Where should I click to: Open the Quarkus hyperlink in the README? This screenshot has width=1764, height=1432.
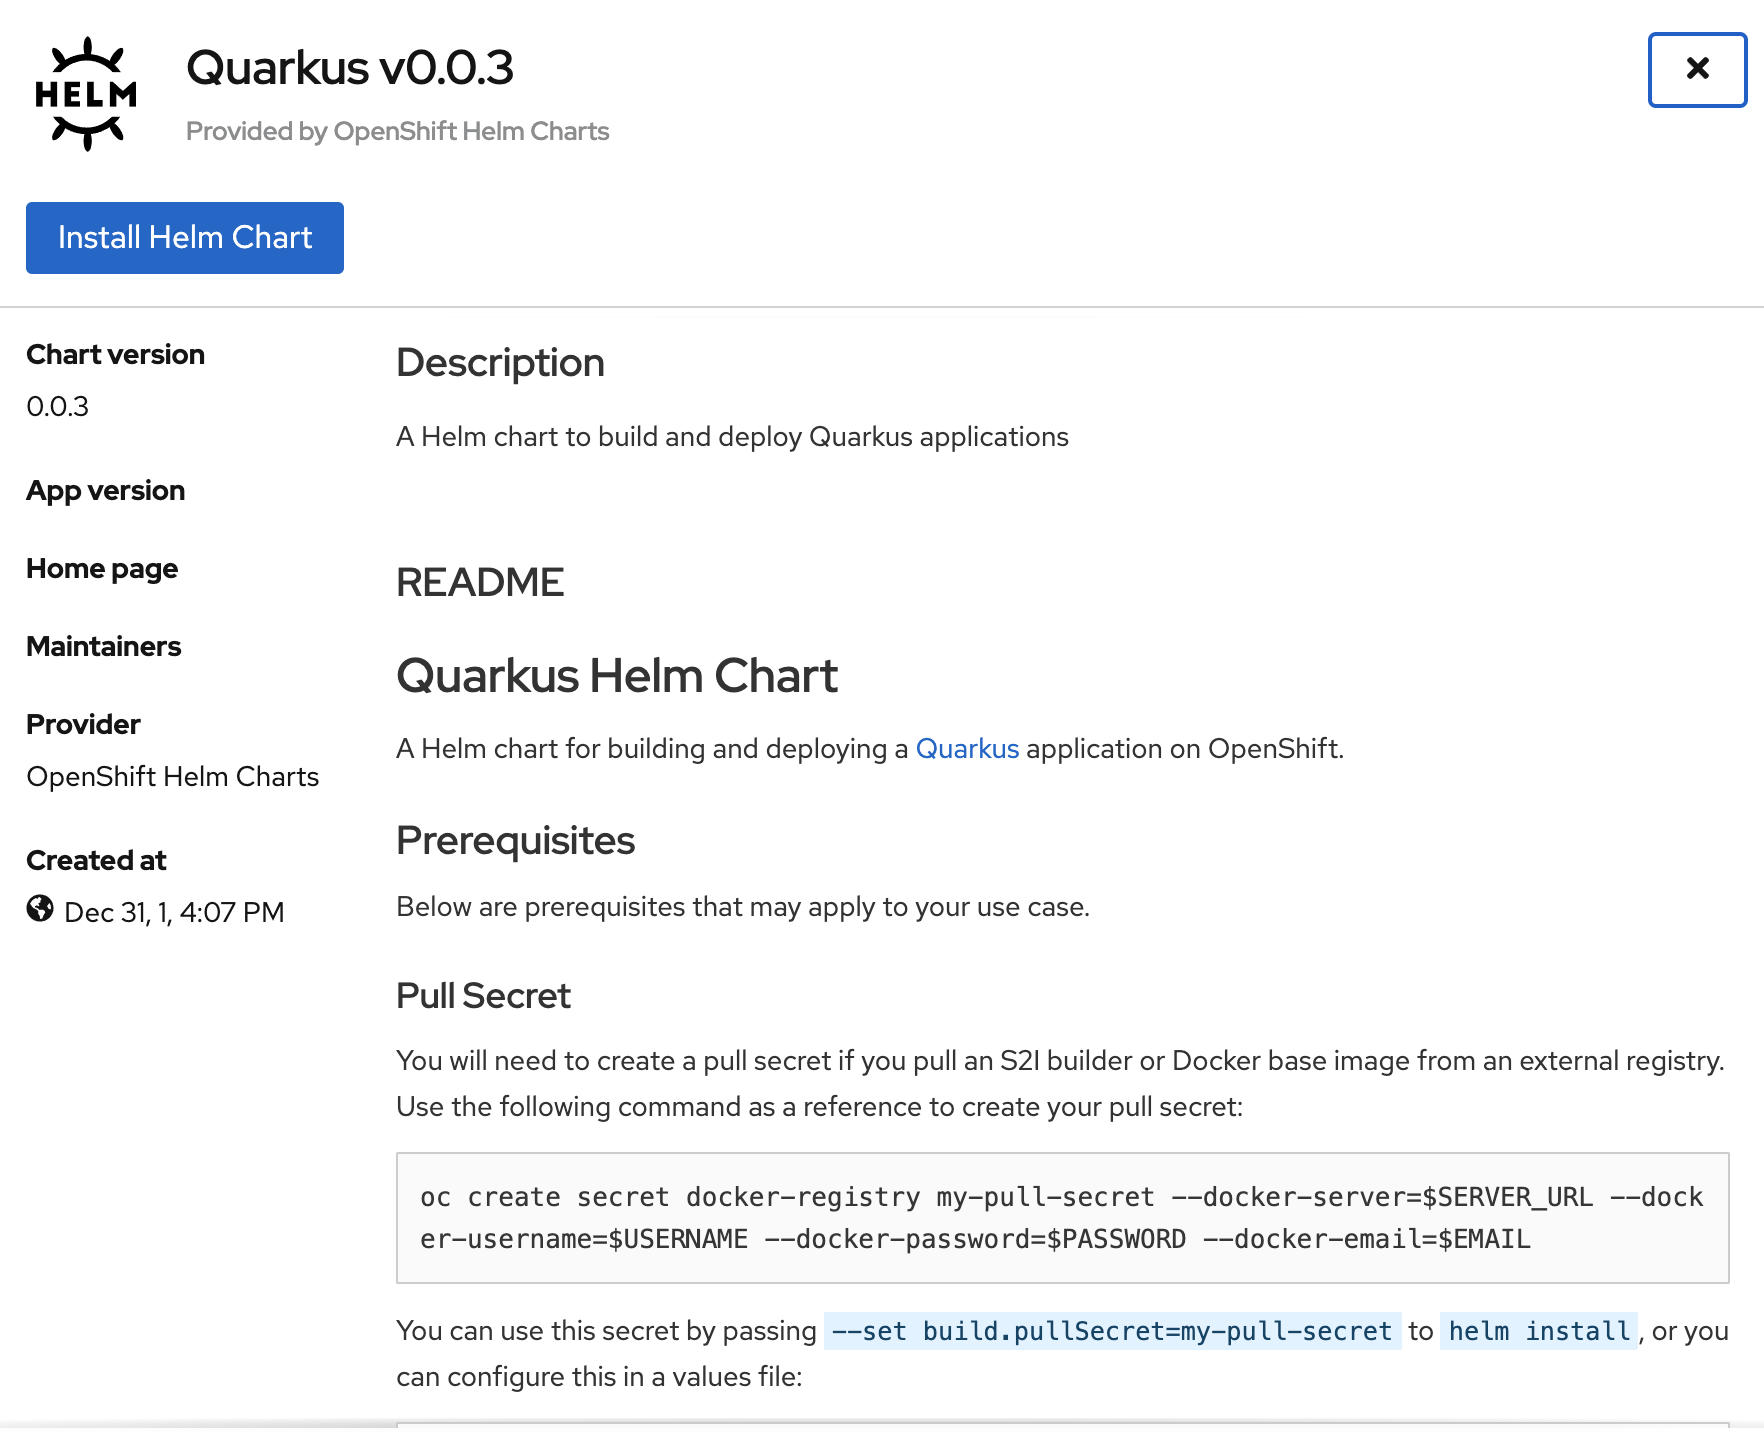967,748
